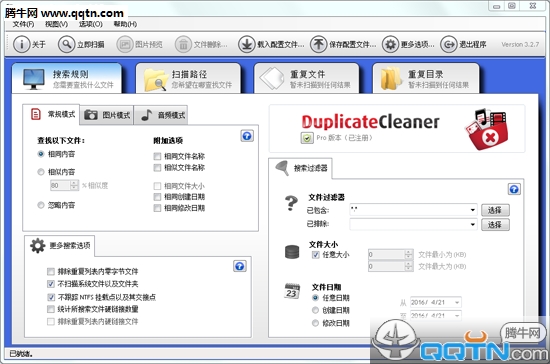Viewport: 550px width, 364px height.
Task: Save profile via 保存配置文件 upload icon
Action: (318, 45)
